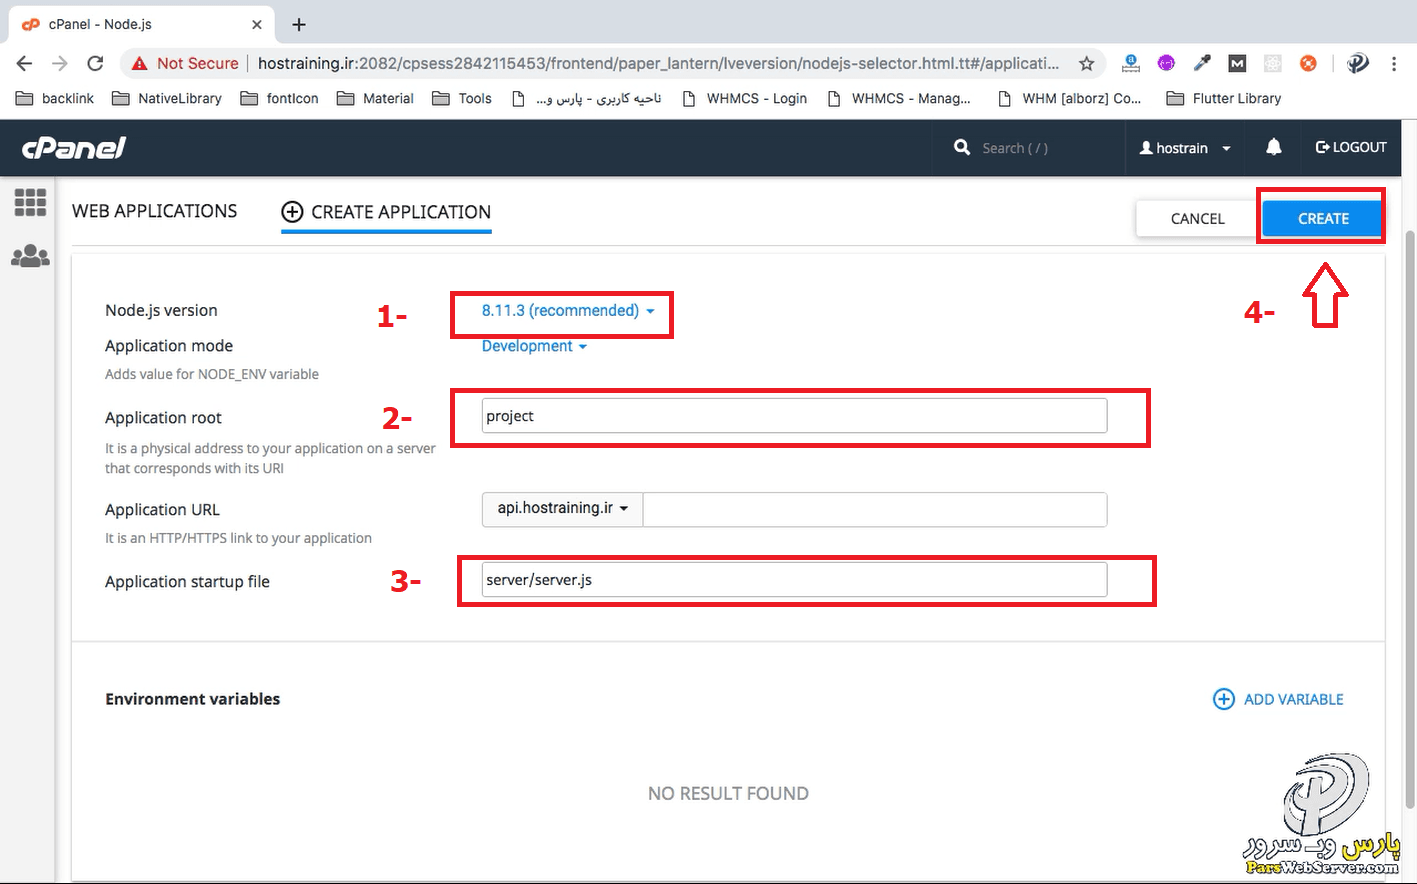
Task: Open the Node.js version dropdown showing 8.11.3
Action: coord(561,310)
